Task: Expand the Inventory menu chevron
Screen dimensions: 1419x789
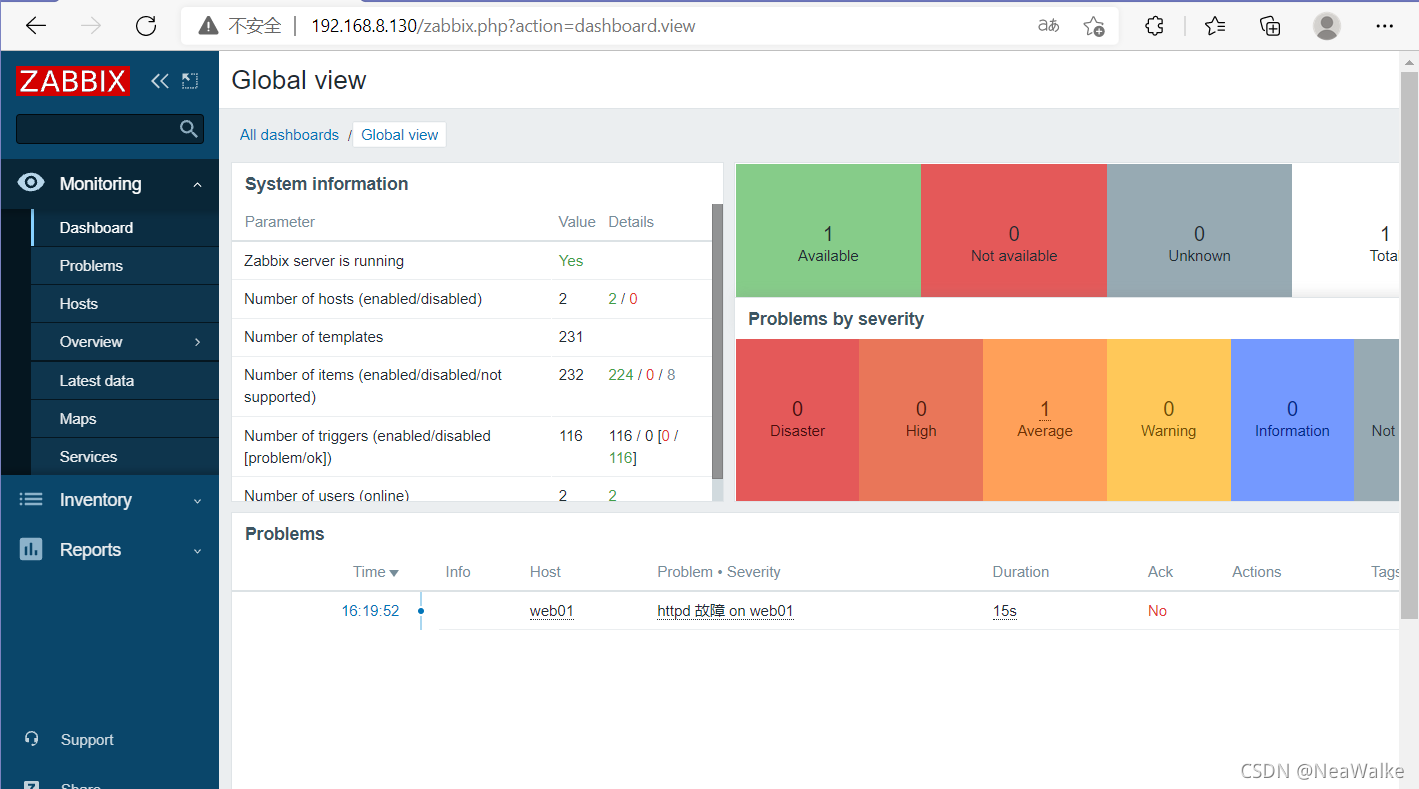Action: 197,500
